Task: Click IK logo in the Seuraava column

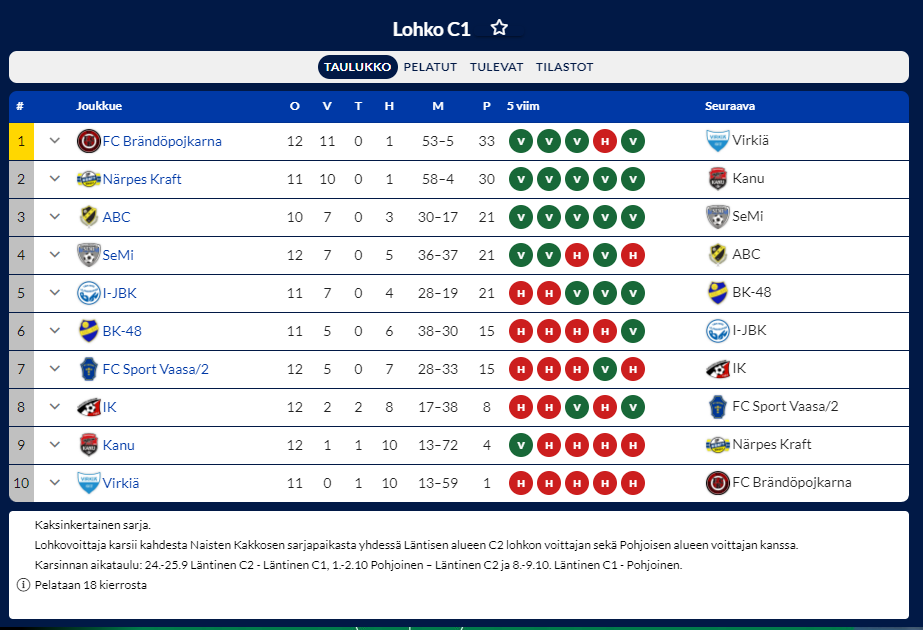Action: 717,369
